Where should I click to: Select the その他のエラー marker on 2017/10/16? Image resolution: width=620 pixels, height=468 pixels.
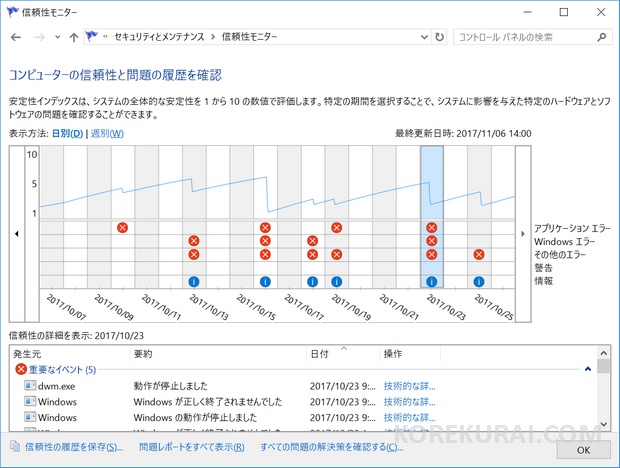pos(265,255)
